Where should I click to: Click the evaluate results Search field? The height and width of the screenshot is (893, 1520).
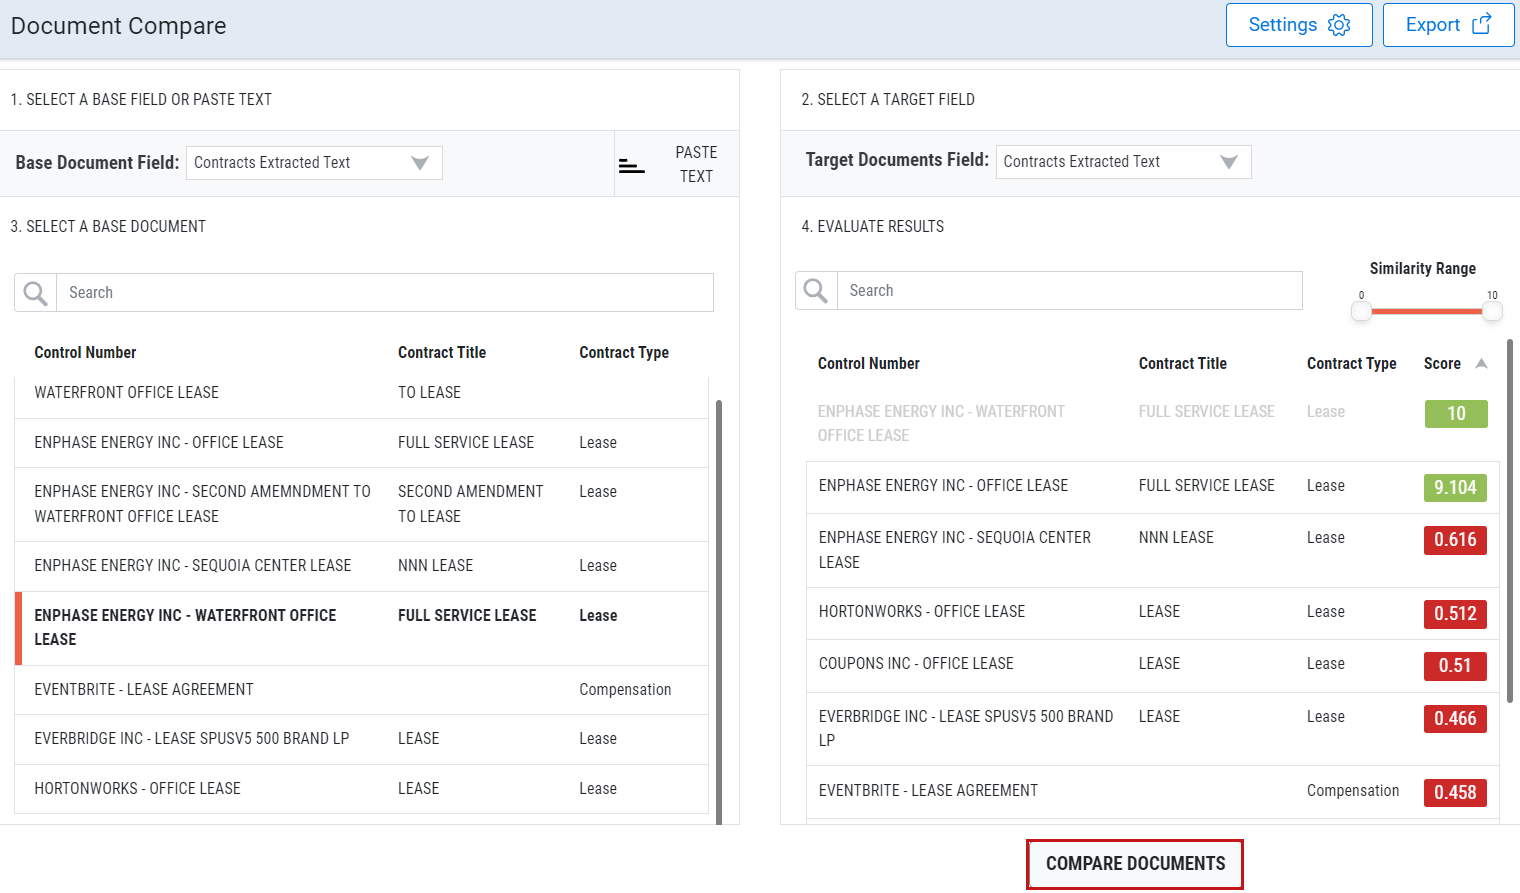point(1070,291)
